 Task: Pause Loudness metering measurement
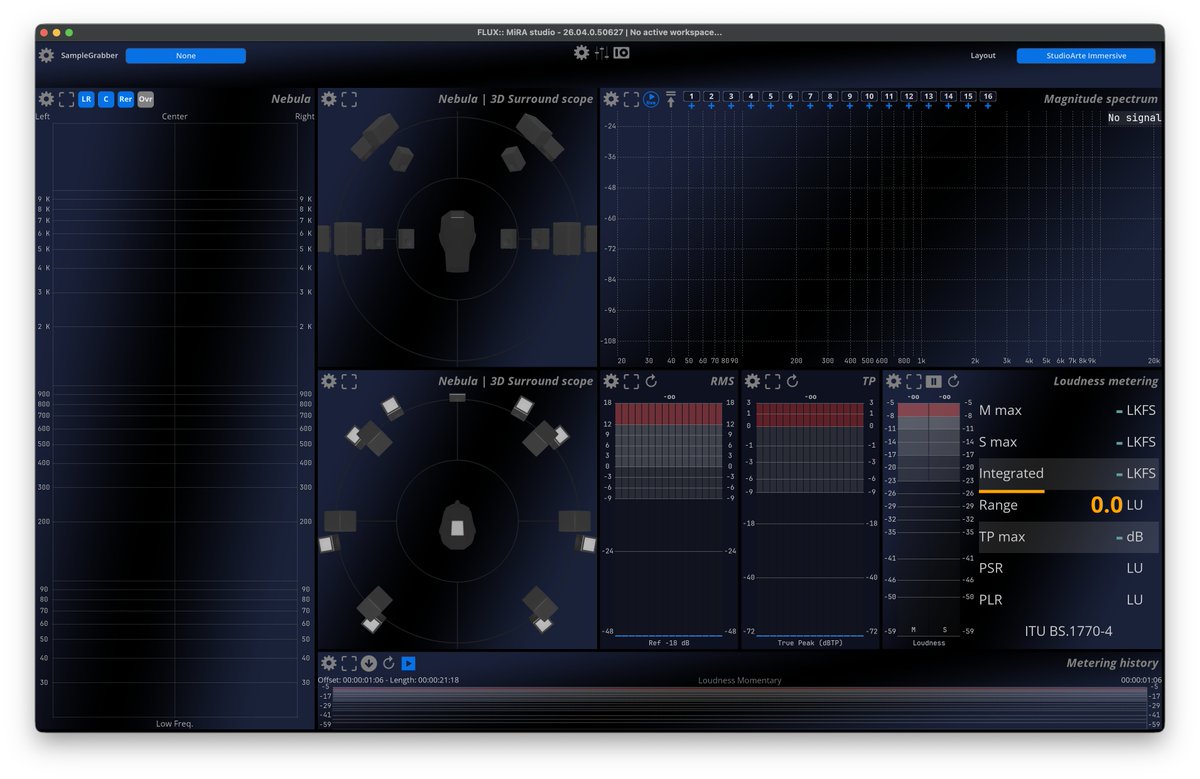(x=933, y=381)
